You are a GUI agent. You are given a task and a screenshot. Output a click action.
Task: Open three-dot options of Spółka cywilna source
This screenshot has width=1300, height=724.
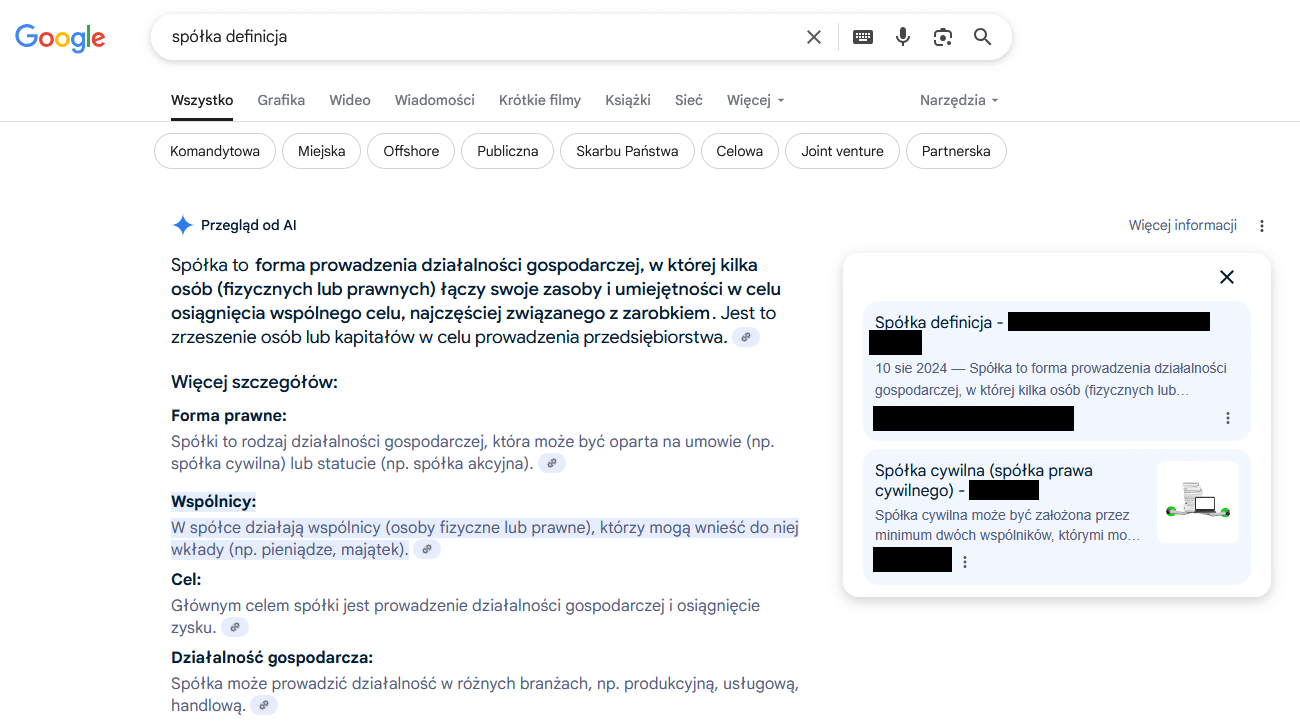(x=965, y=562)
